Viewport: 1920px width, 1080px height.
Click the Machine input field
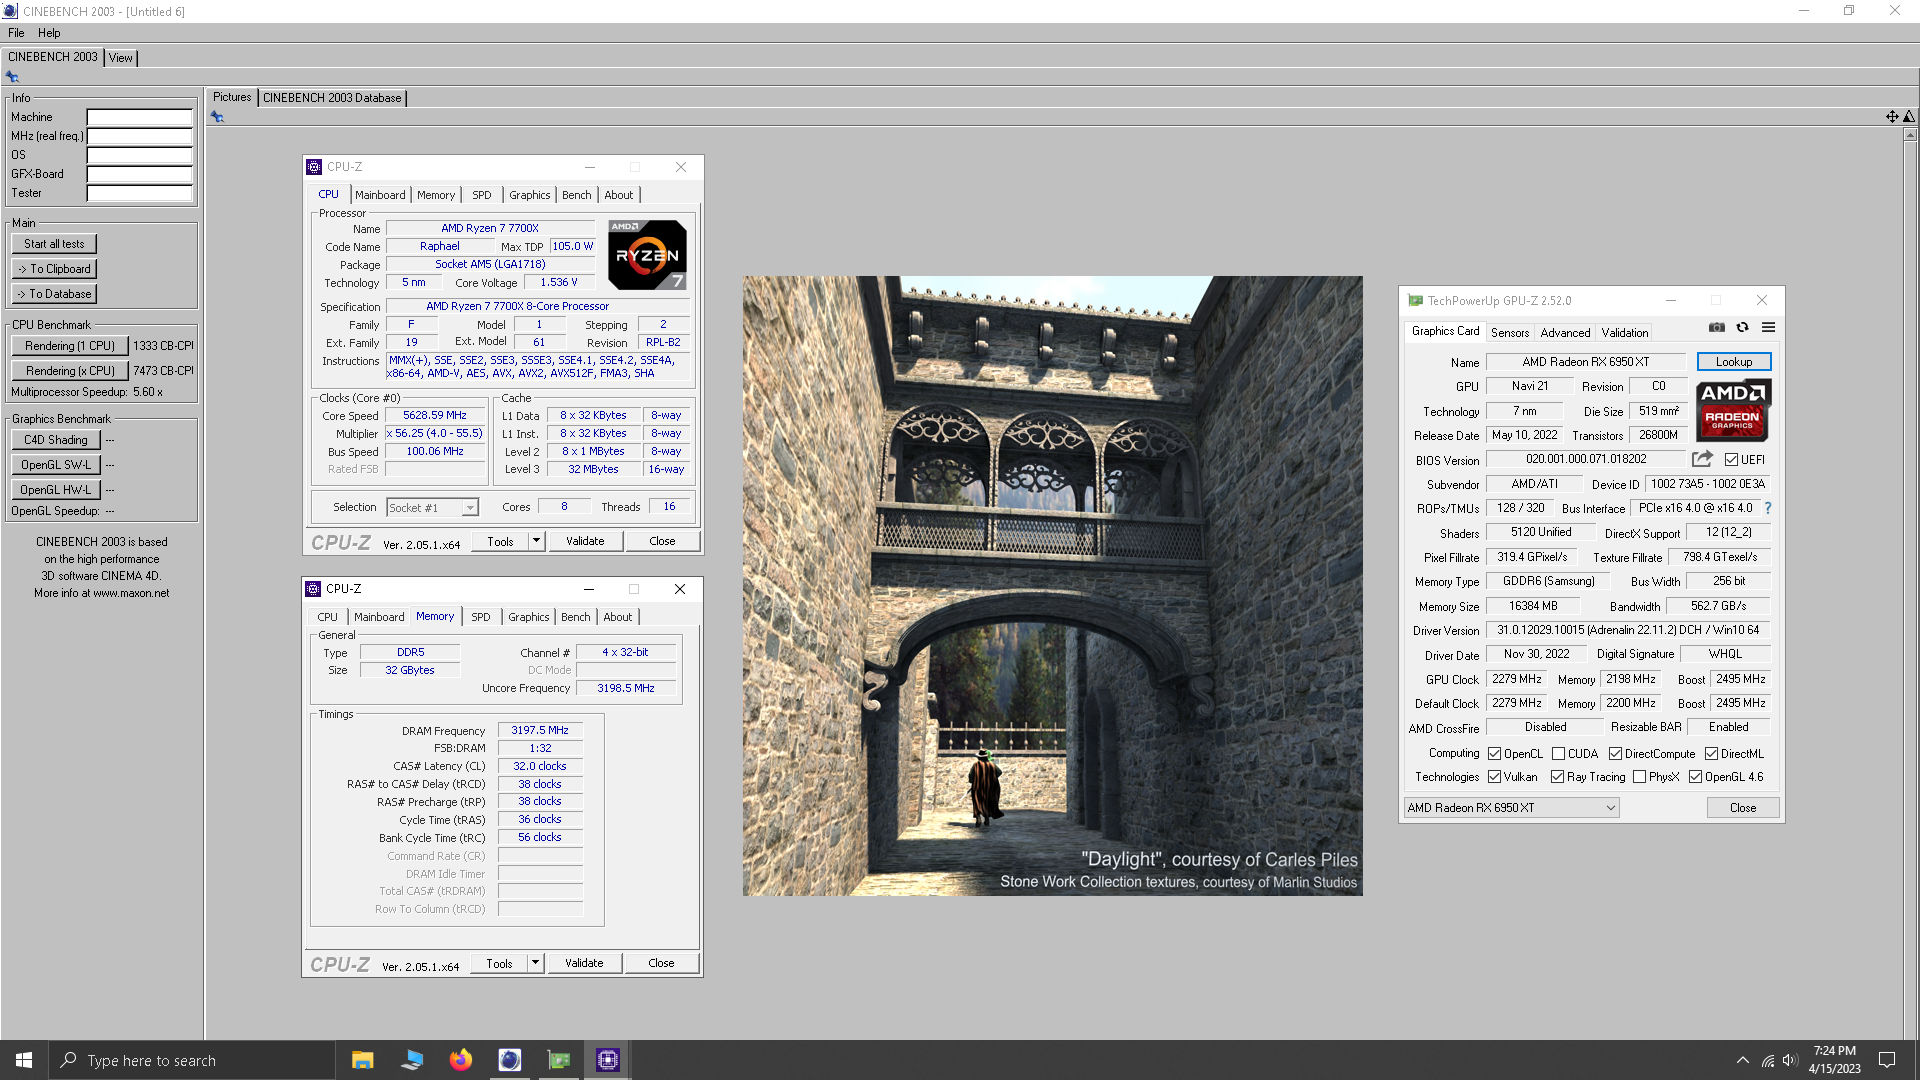pyautogui.click(x=139, y=117)
